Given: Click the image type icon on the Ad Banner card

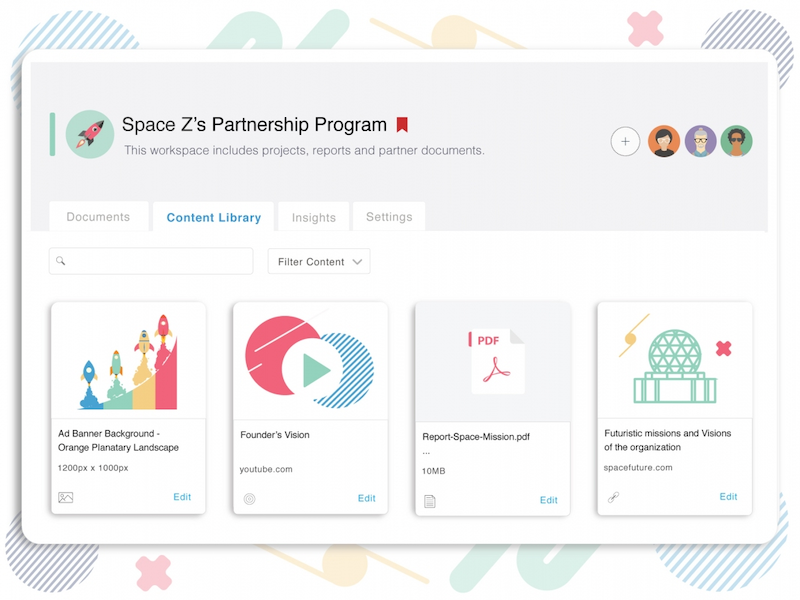Looking at the screenshot, I should (x=66, y=497).
